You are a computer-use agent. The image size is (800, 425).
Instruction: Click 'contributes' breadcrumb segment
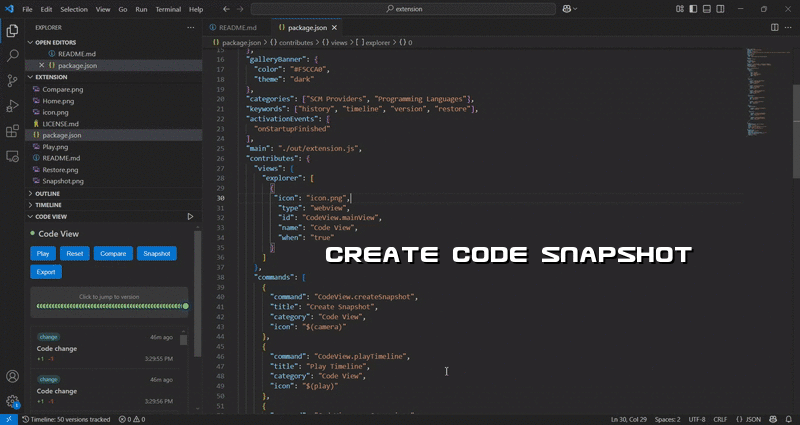pyautogui.click(x=296, y=43)
